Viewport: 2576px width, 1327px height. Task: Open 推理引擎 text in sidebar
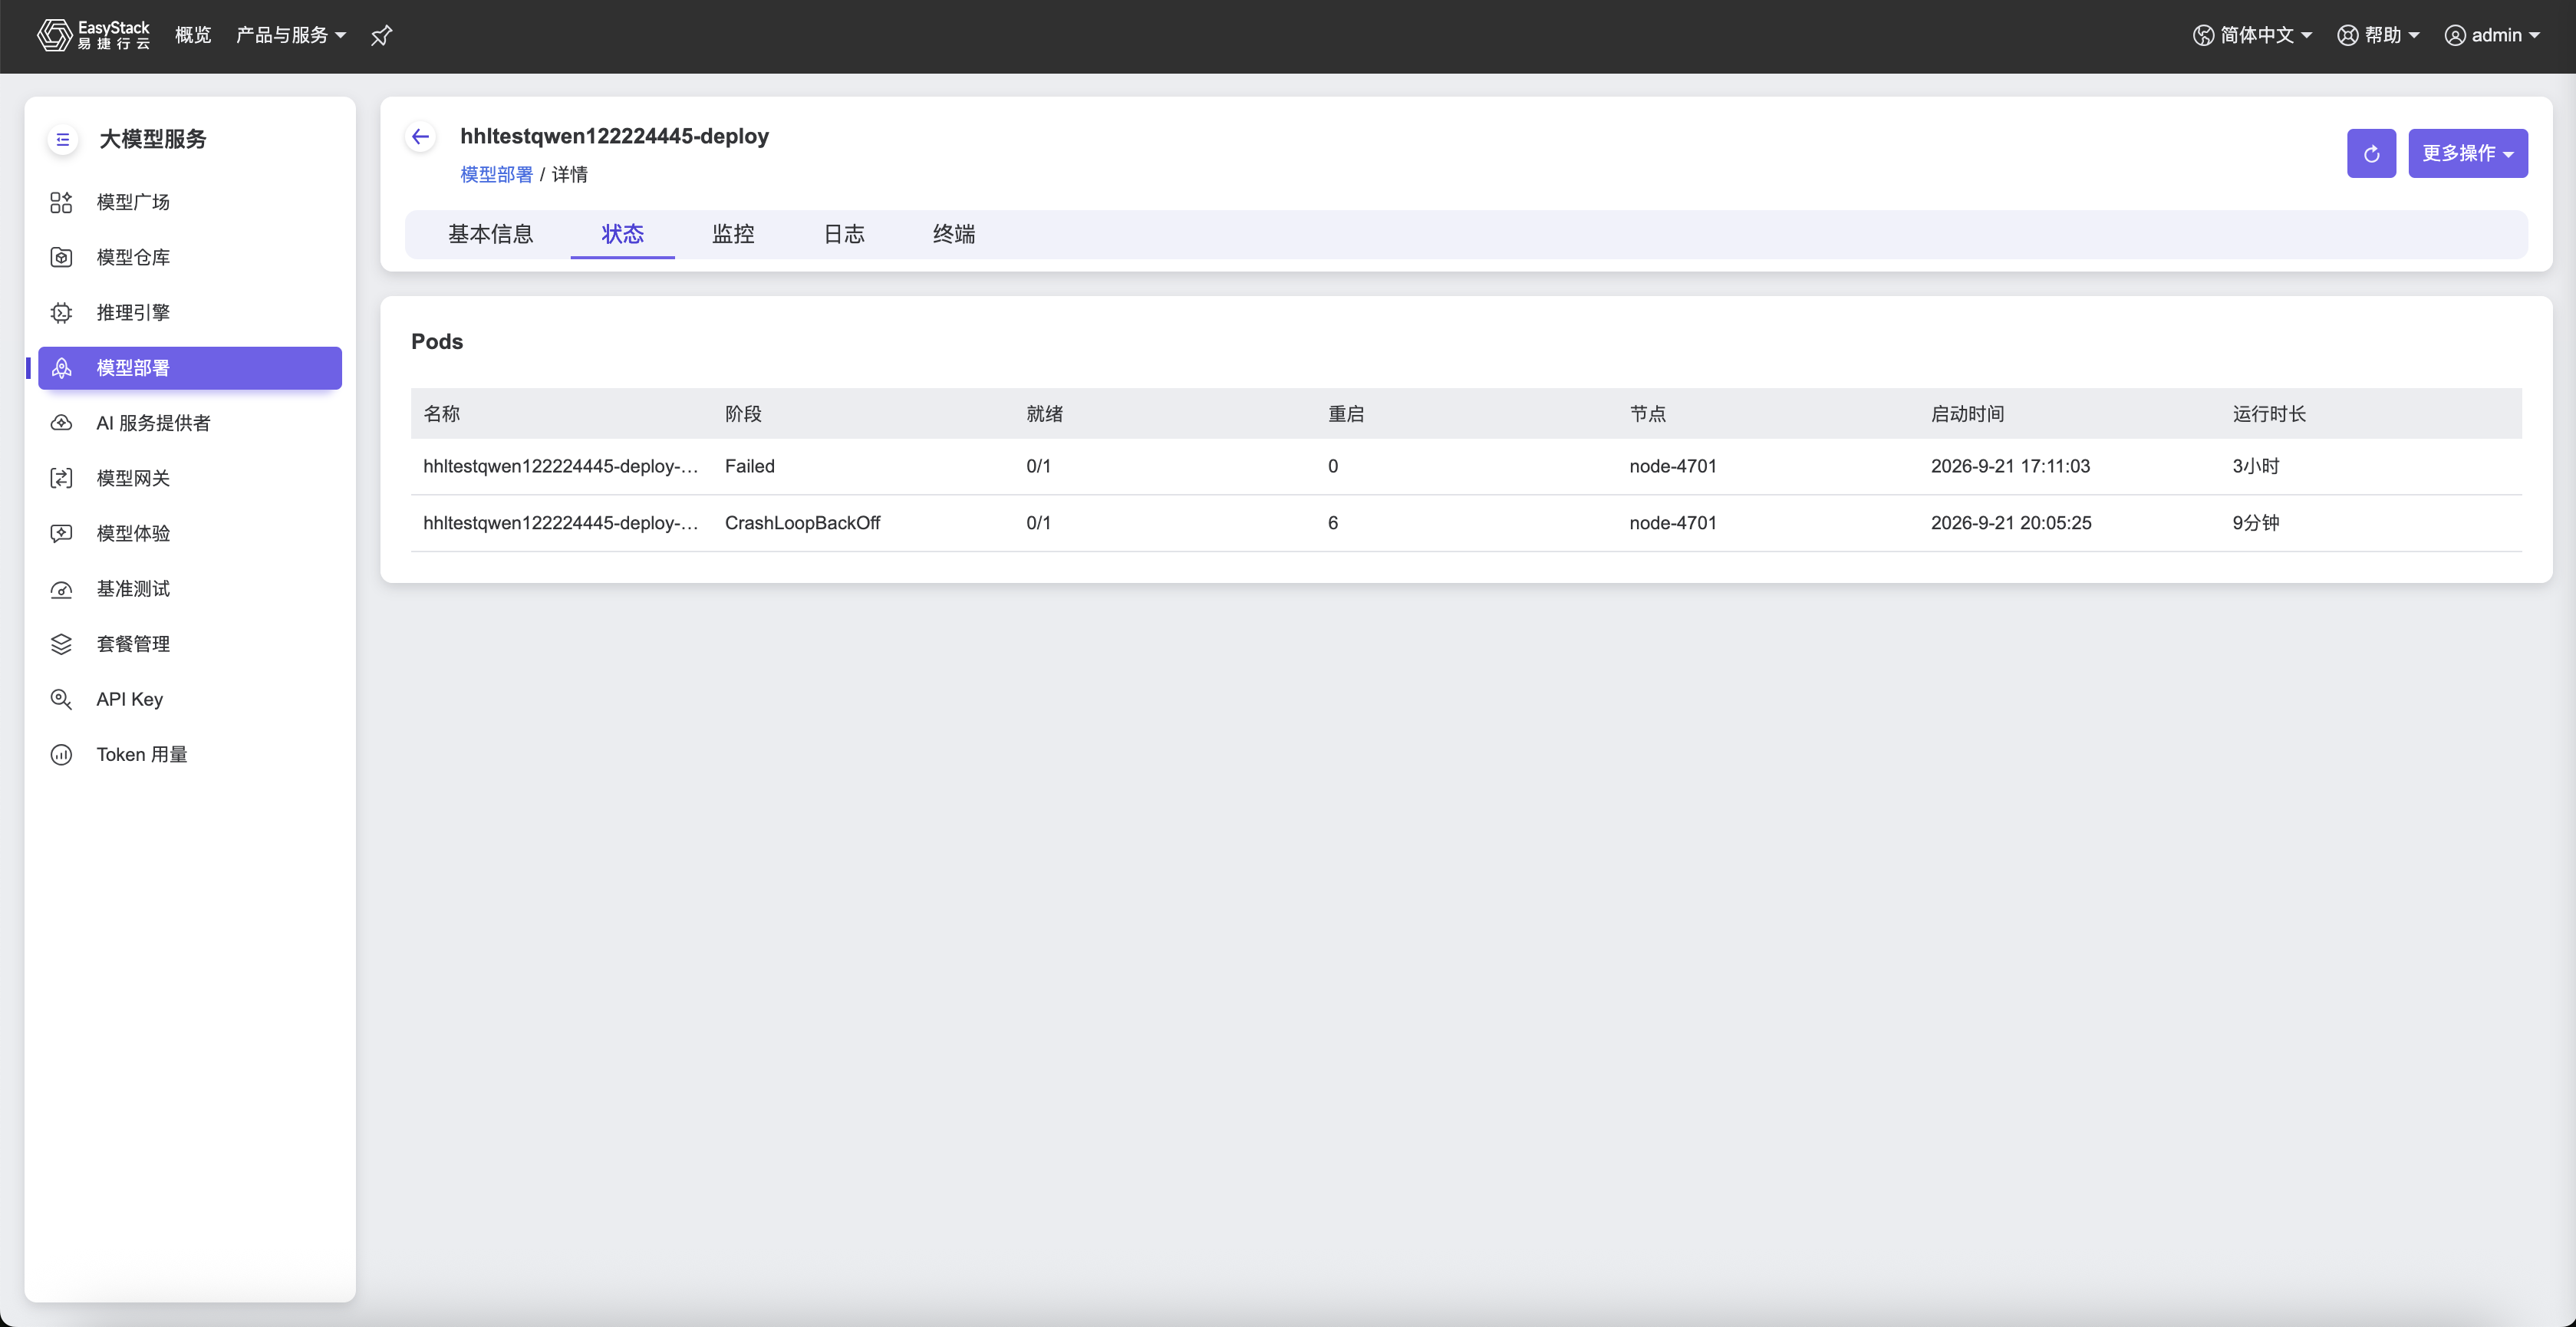click(133, 312)
